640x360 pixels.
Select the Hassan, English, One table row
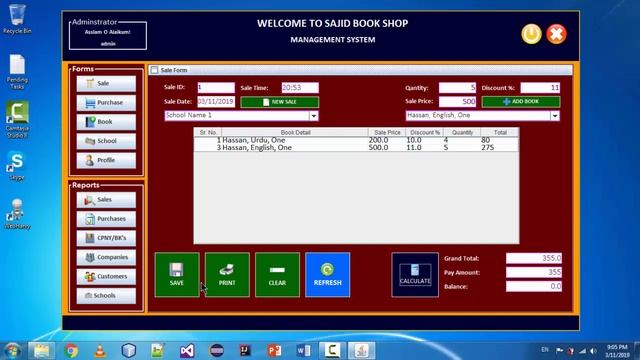tap(356, 147)
